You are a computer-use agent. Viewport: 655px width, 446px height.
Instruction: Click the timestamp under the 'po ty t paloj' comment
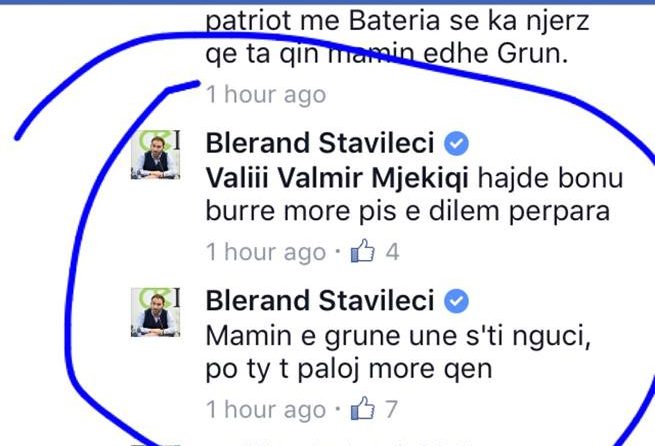click(266, 410)
